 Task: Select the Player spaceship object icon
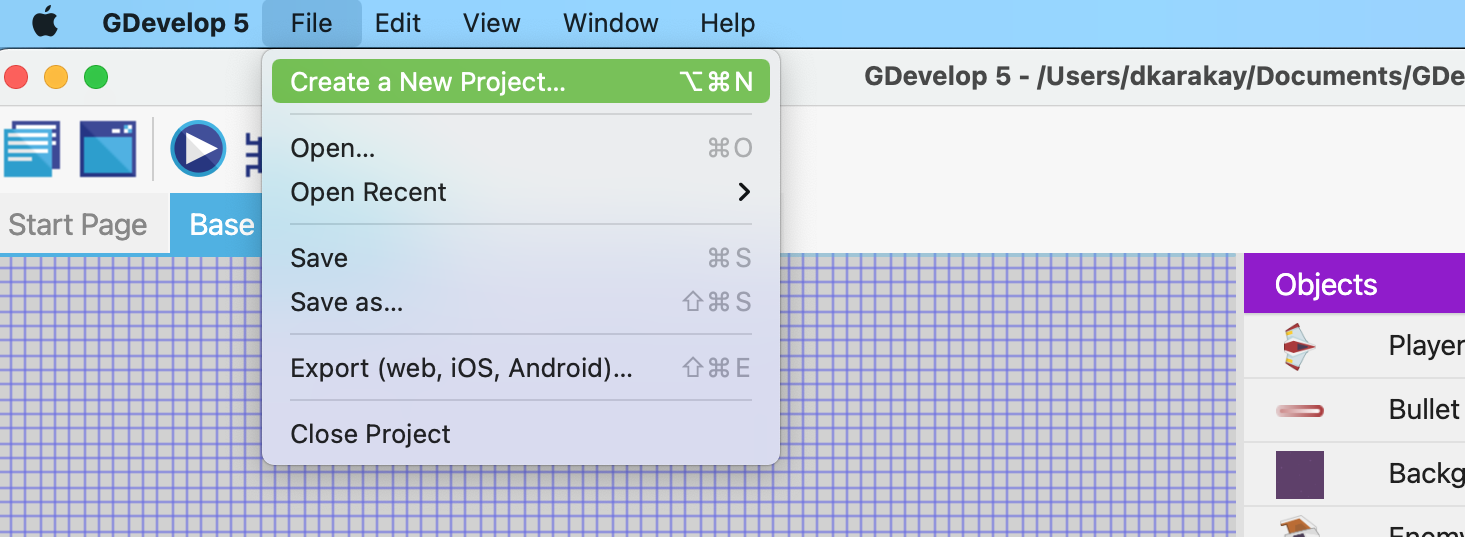[1299, 347]
